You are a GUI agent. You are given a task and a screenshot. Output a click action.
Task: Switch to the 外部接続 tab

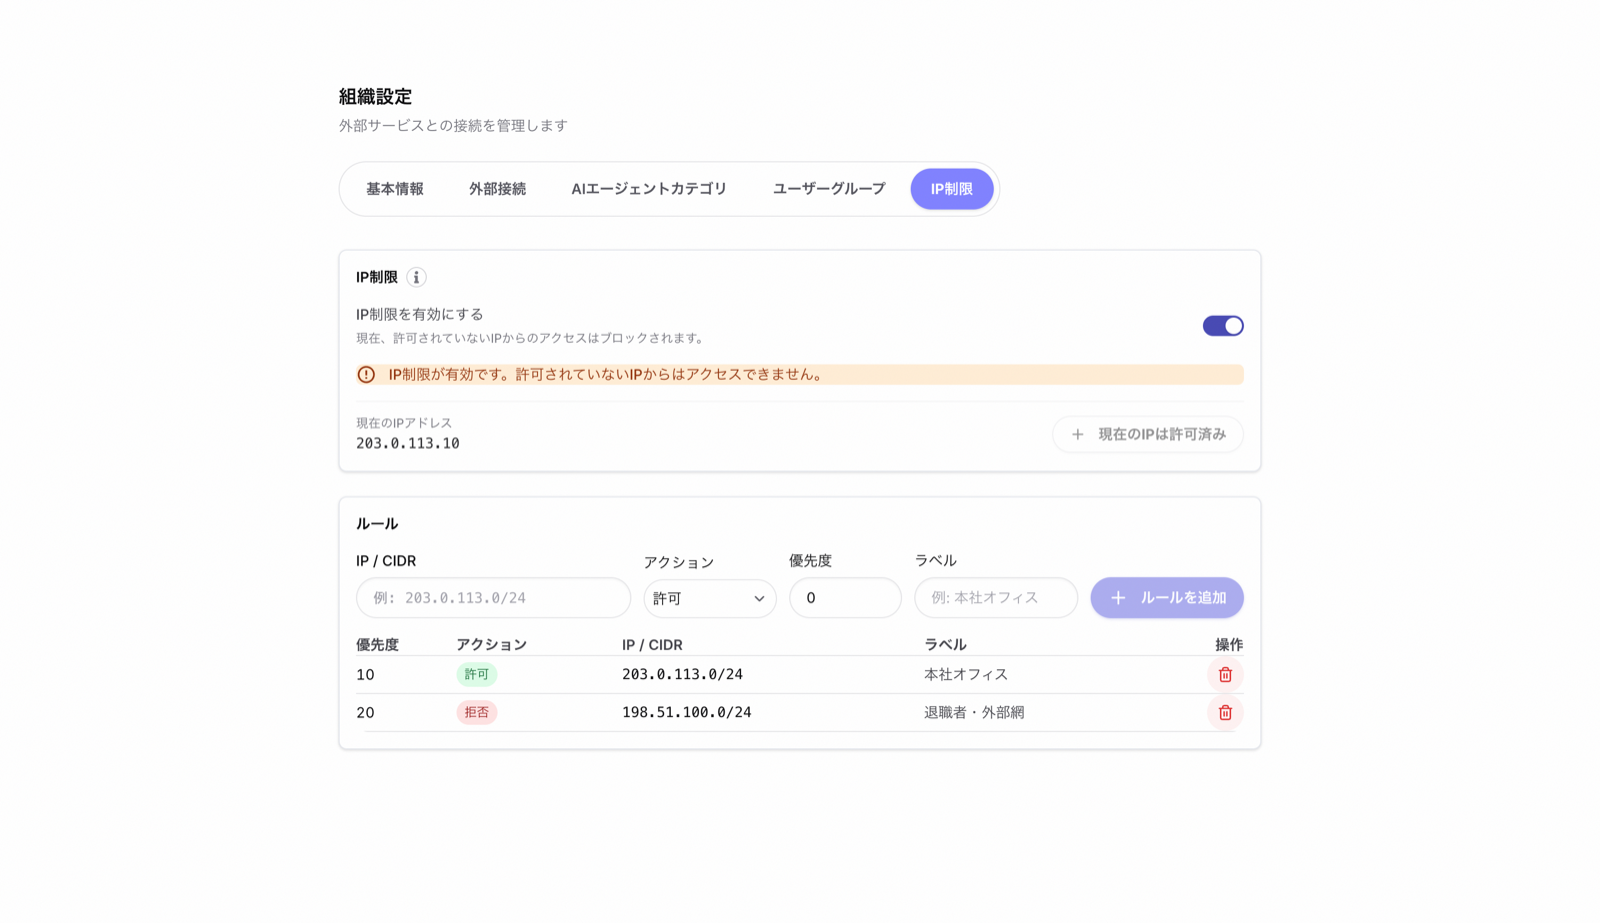497,189
